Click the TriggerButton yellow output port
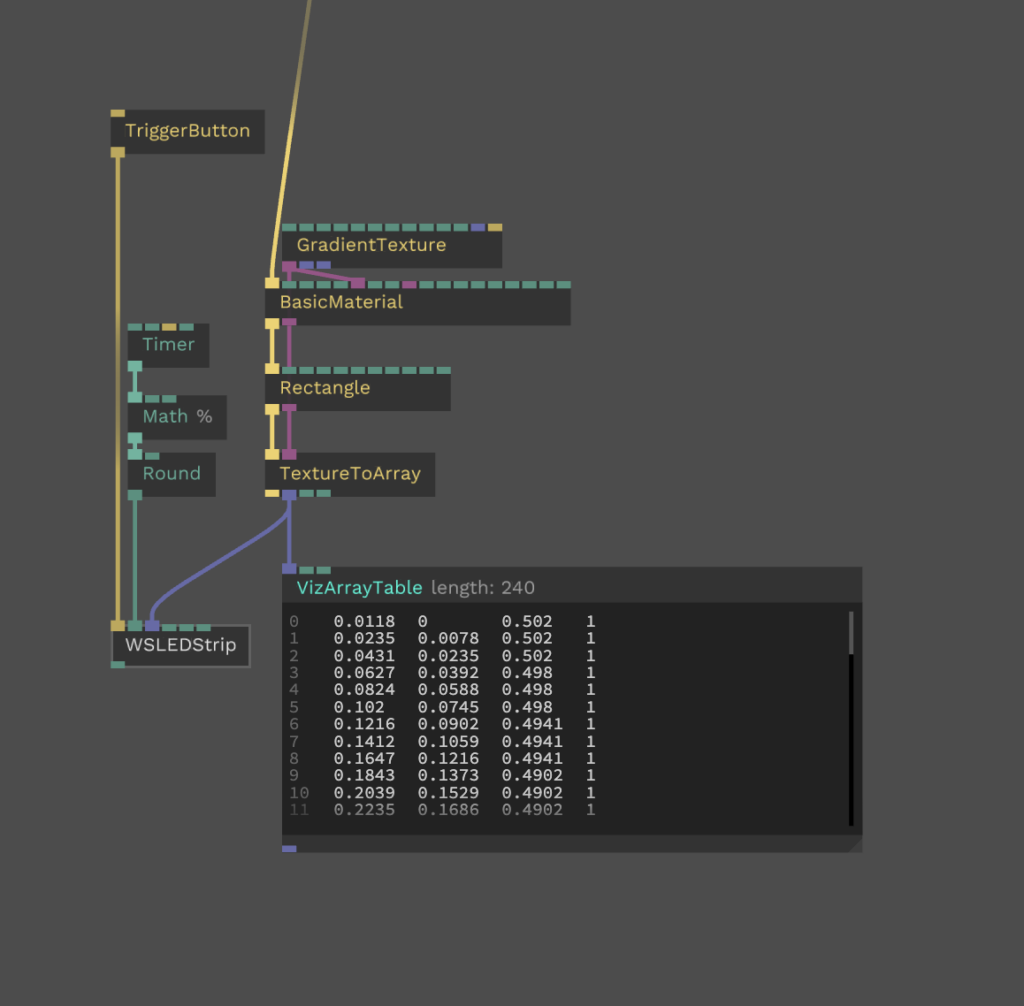 coord(118,152)
